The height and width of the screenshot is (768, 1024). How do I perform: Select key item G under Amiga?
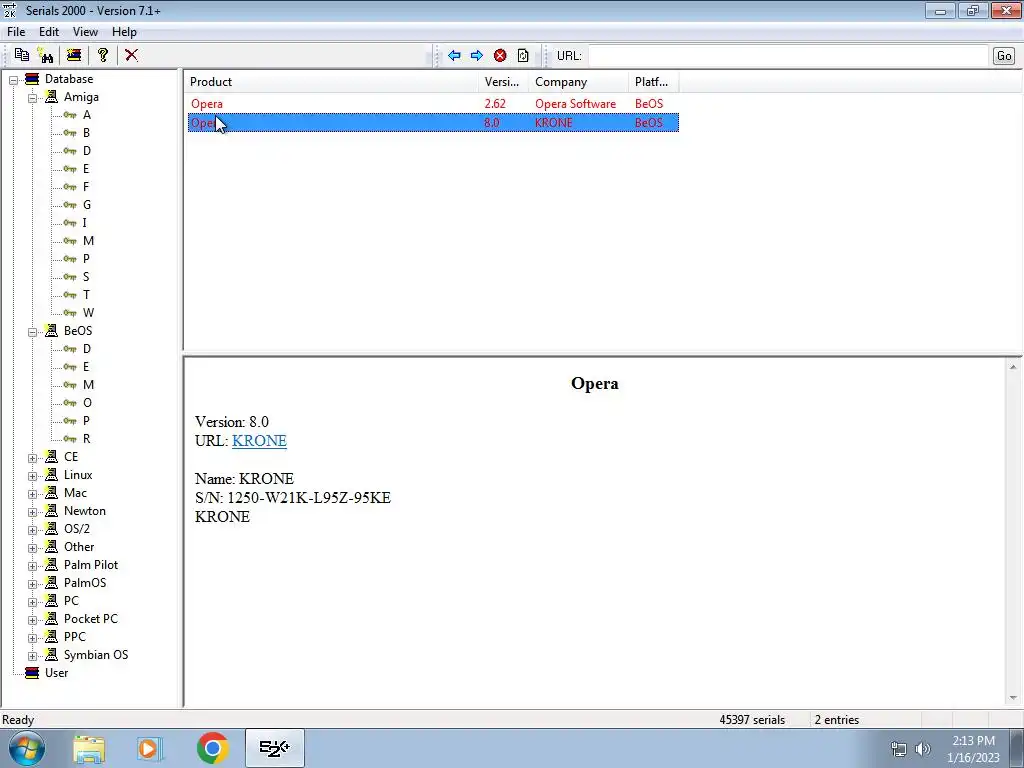point(87,205)
